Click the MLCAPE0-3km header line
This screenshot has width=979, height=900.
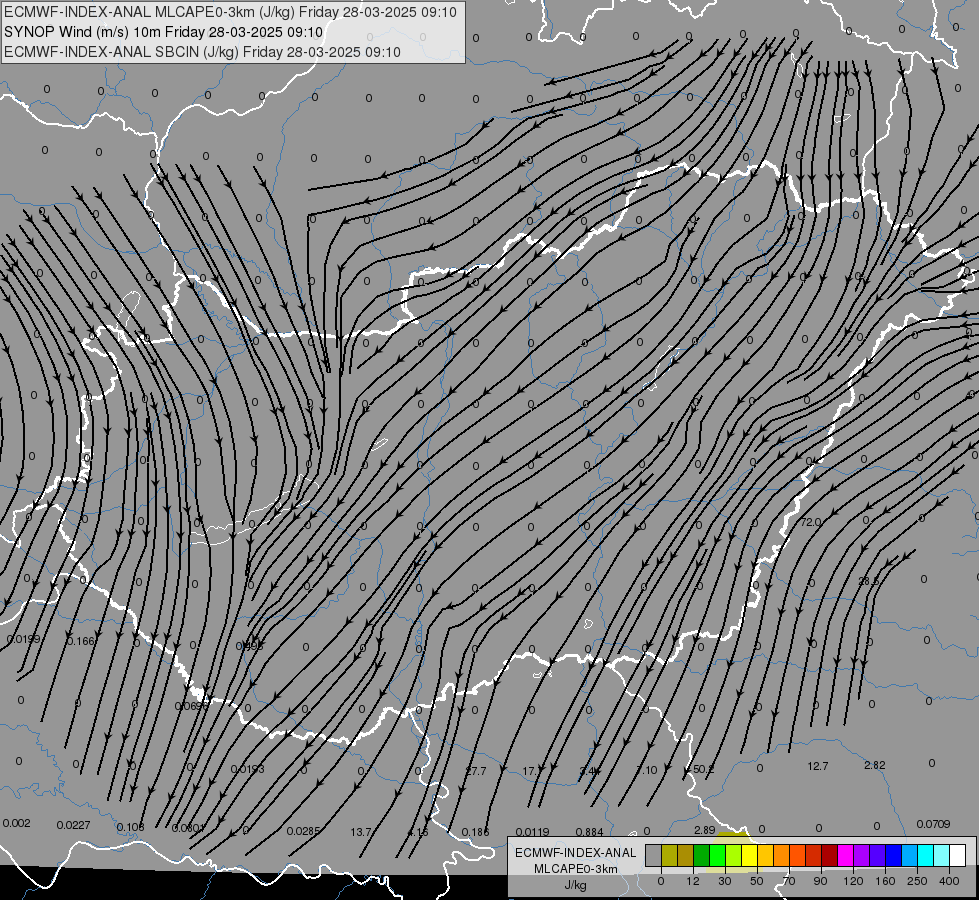(230, 12)
